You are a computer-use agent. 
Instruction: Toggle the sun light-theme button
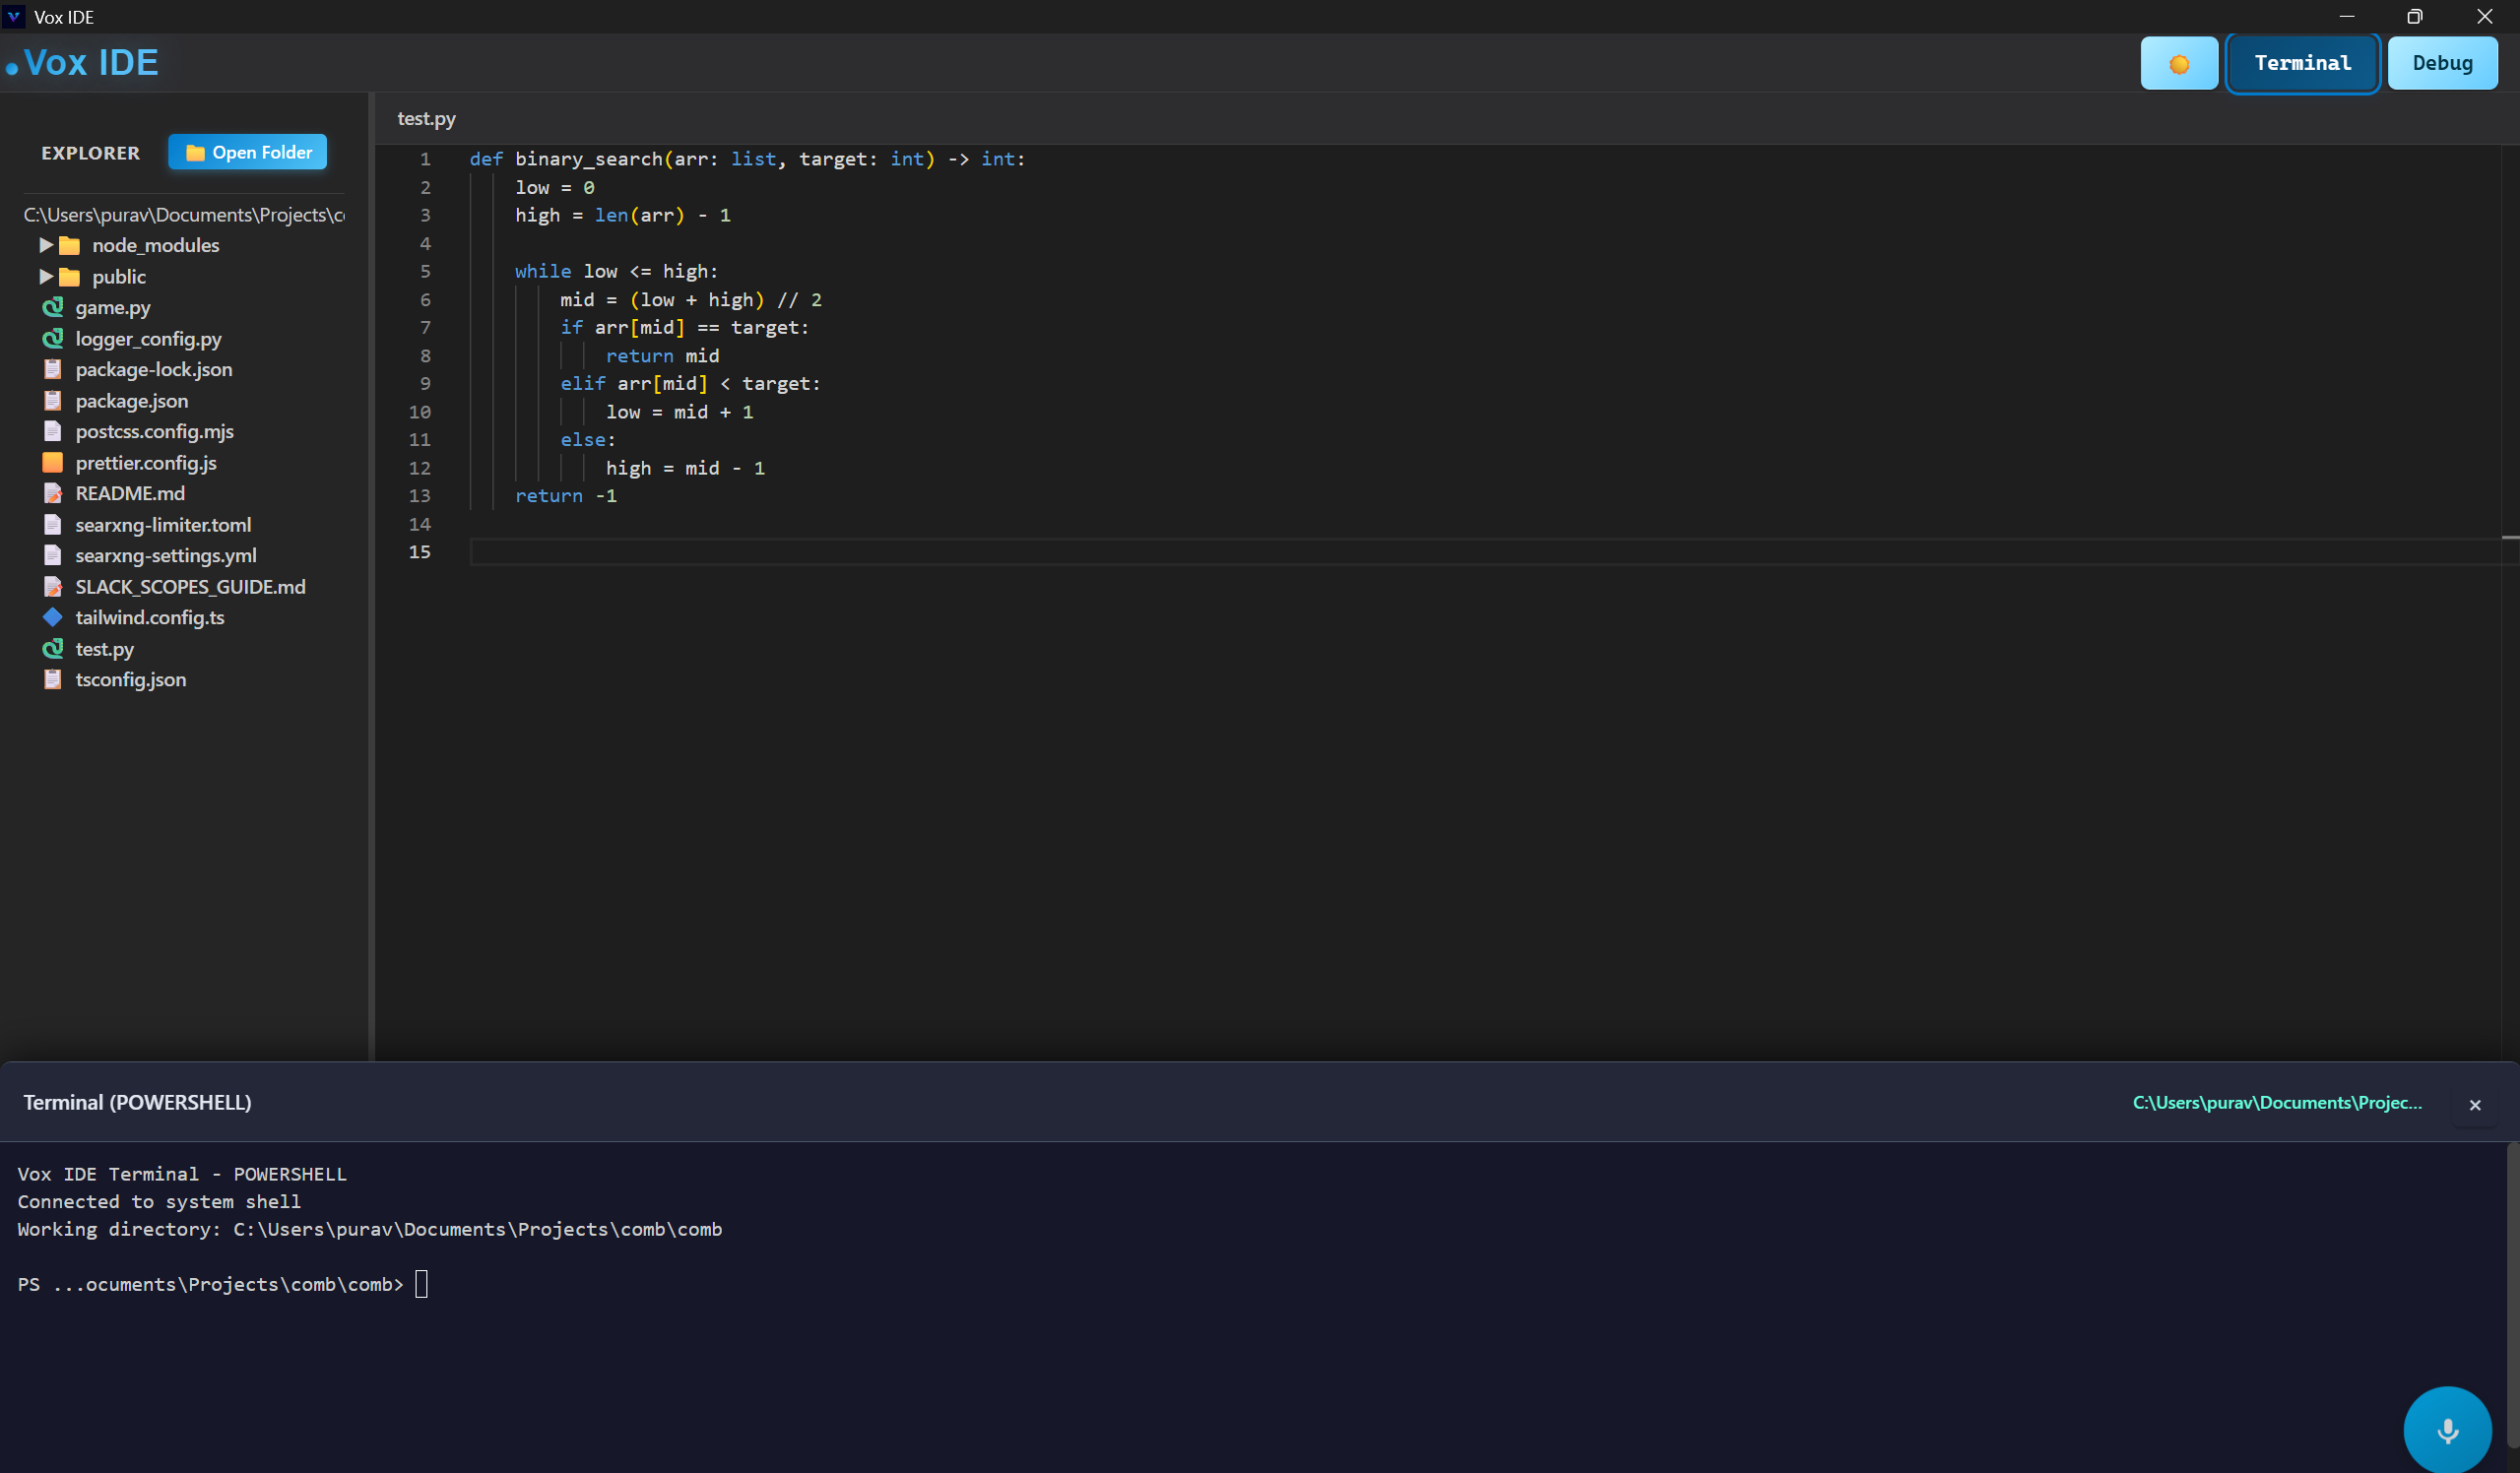(2178, 64)
